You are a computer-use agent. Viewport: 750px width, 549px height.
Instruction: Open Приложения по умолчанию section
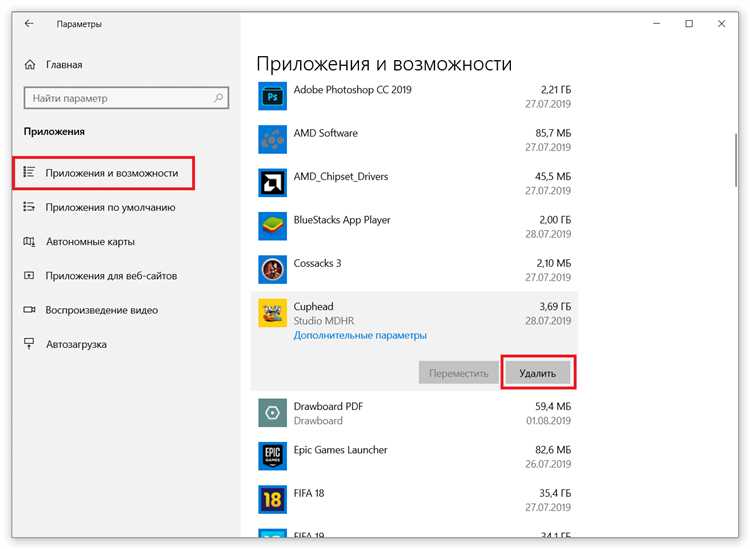click(x=110, y=207)
